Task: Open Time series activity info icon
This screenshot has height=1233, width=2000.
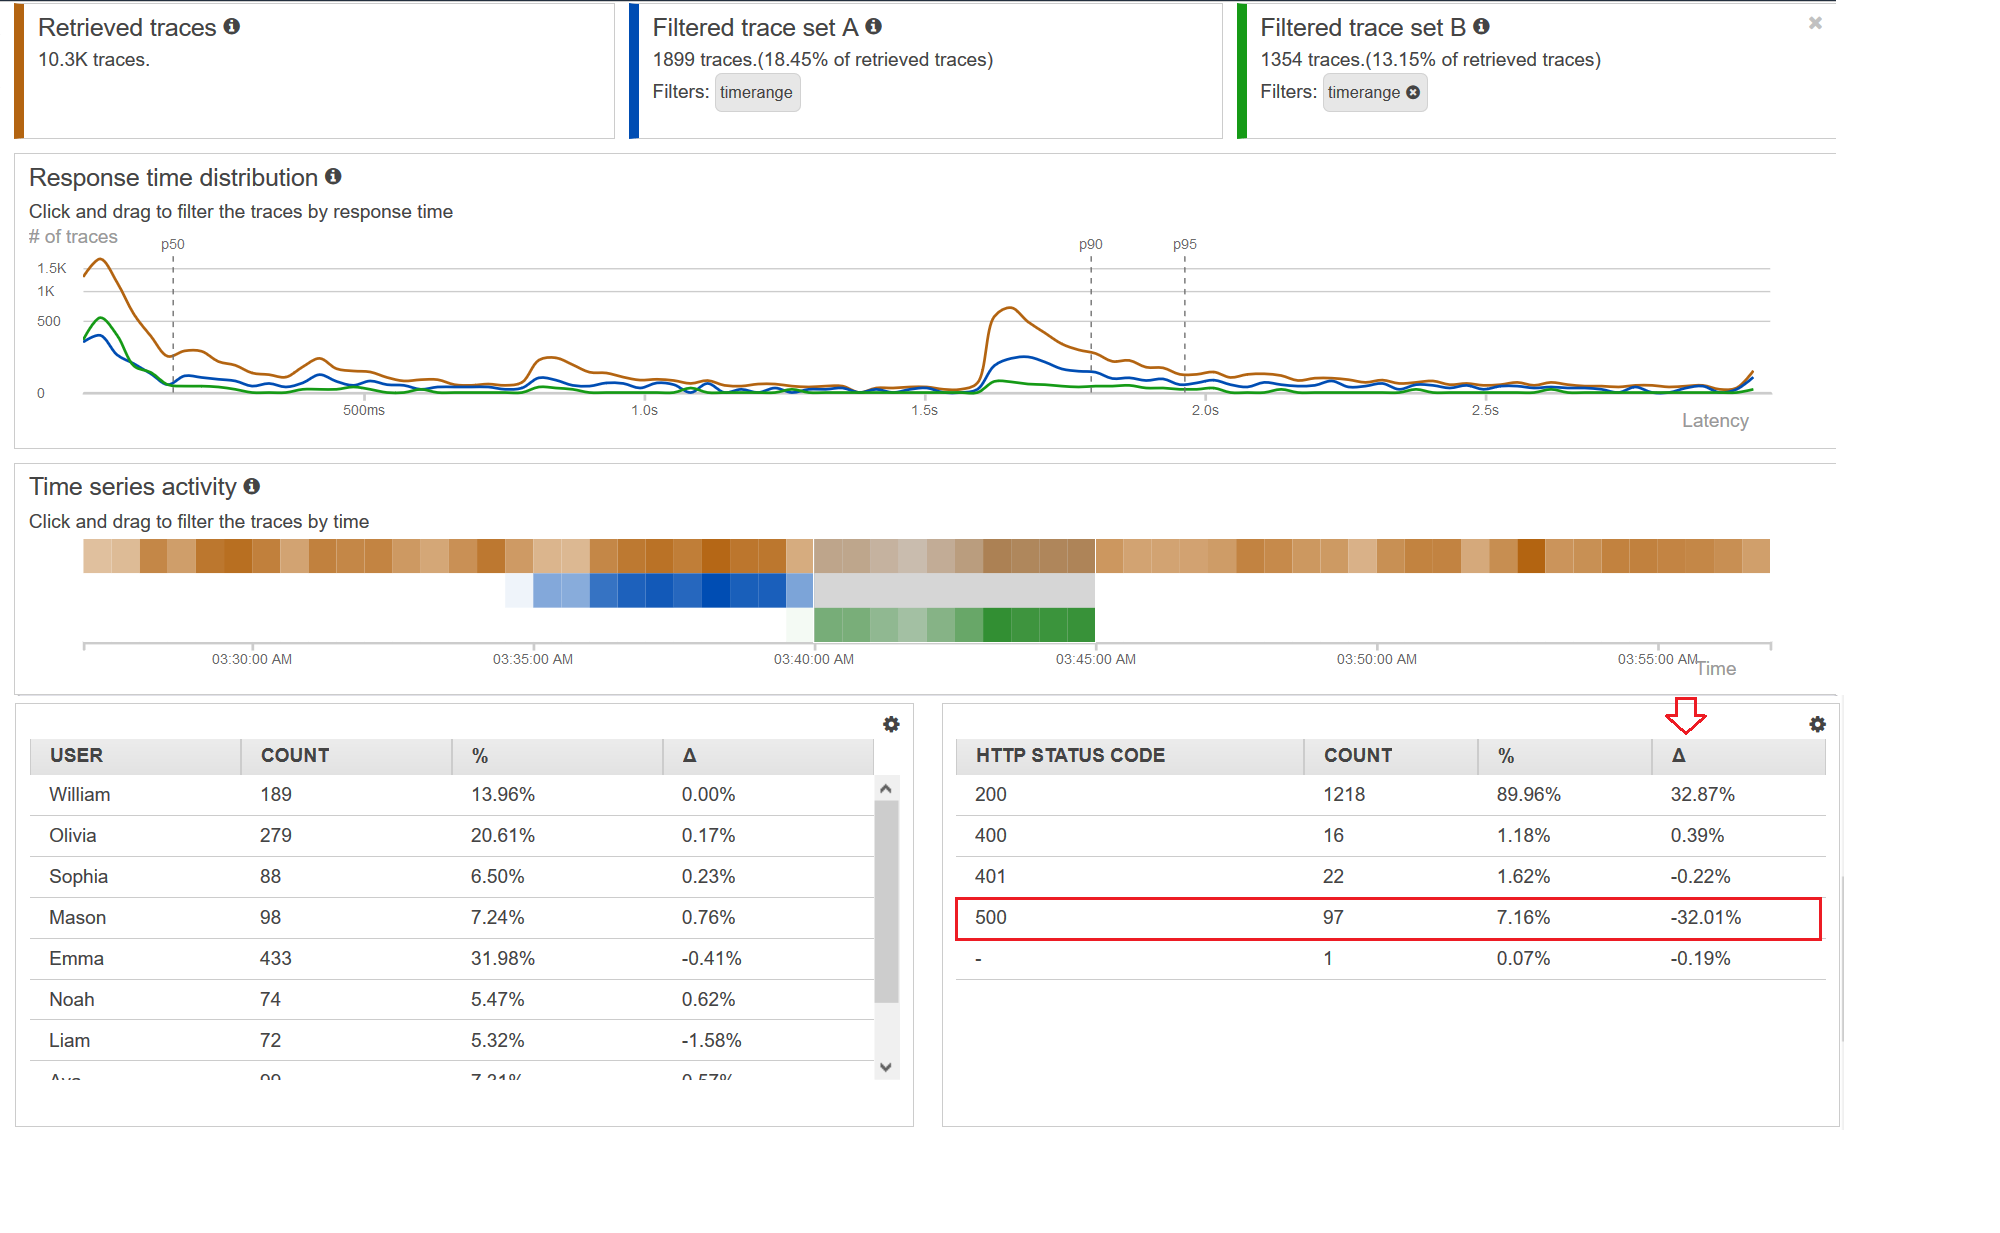Action: [252, 486]
